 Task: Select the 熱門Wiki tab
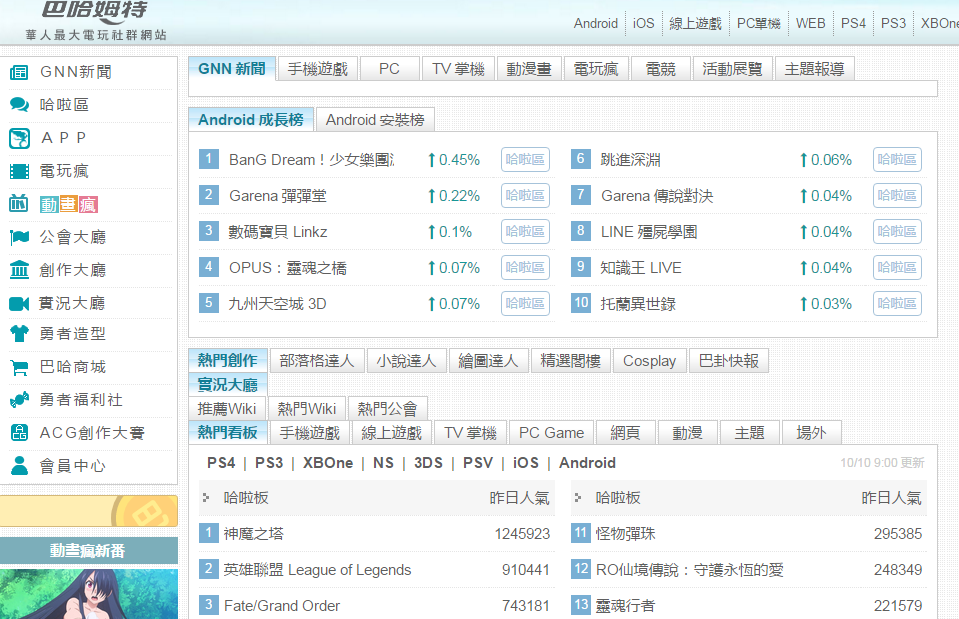click(x=306, y=408)
